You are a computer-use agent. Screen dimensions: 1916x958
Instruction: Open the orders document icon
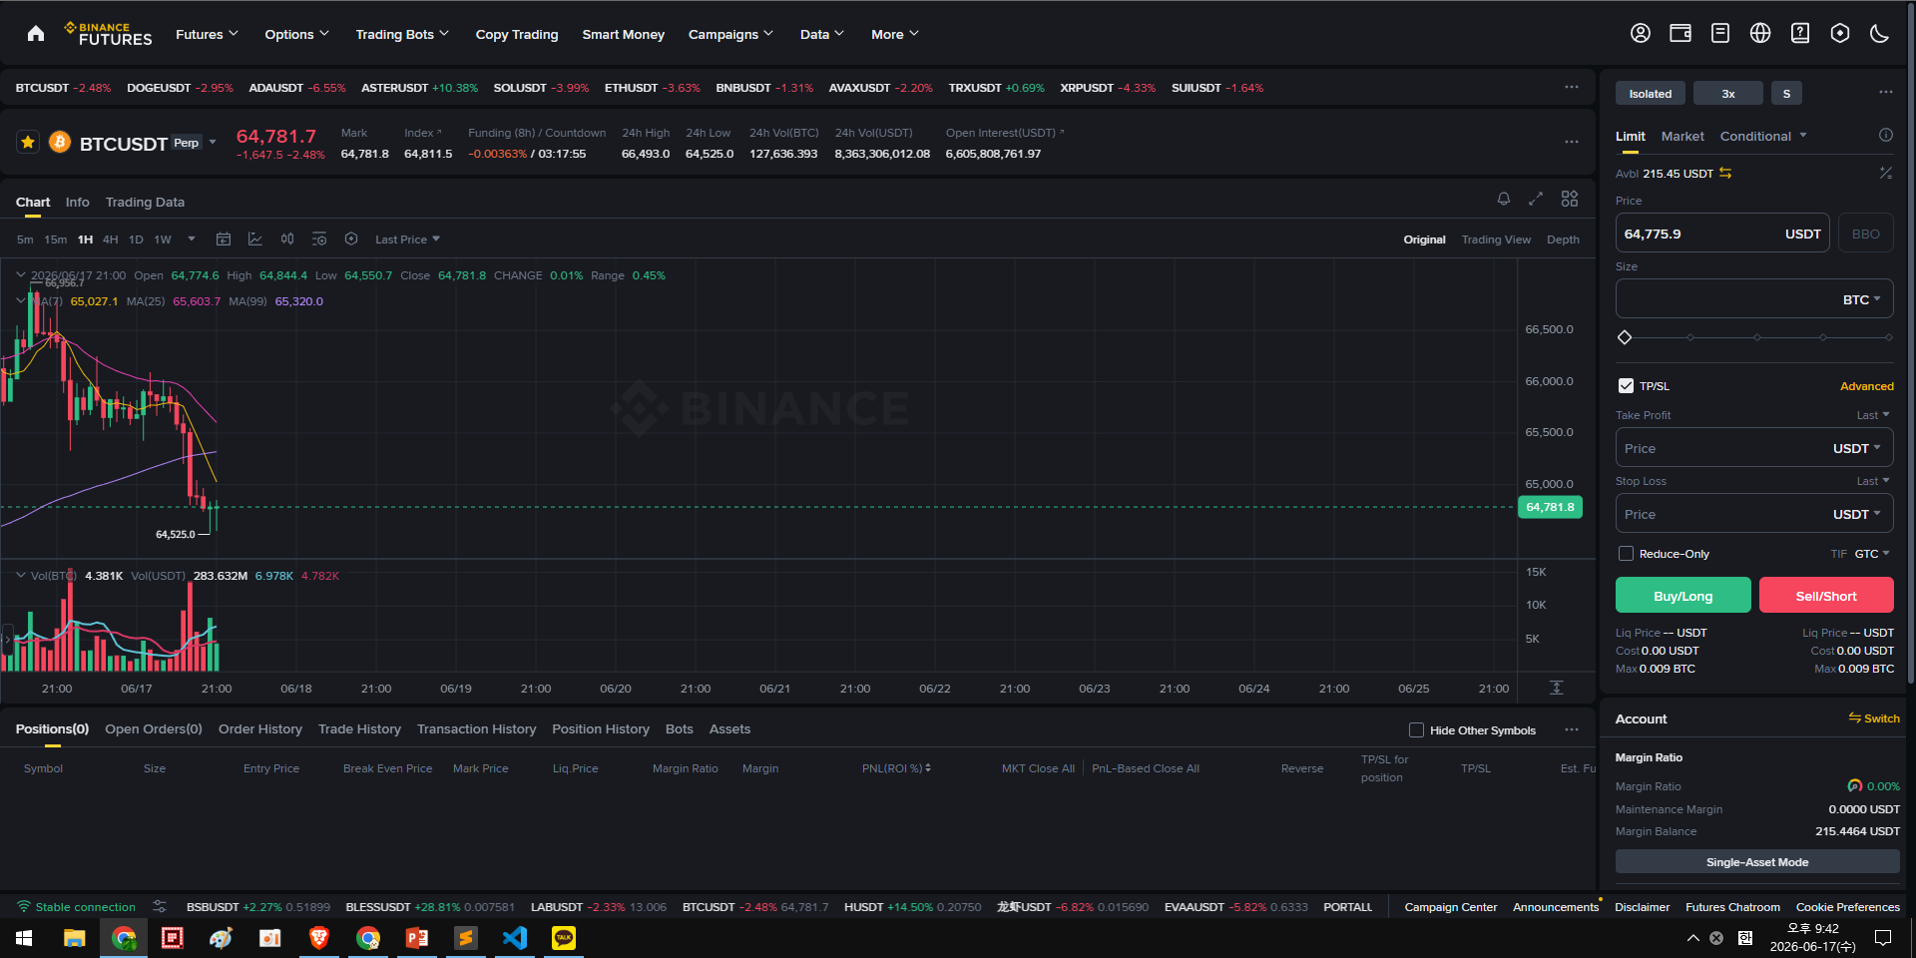tap(1720, 33)
